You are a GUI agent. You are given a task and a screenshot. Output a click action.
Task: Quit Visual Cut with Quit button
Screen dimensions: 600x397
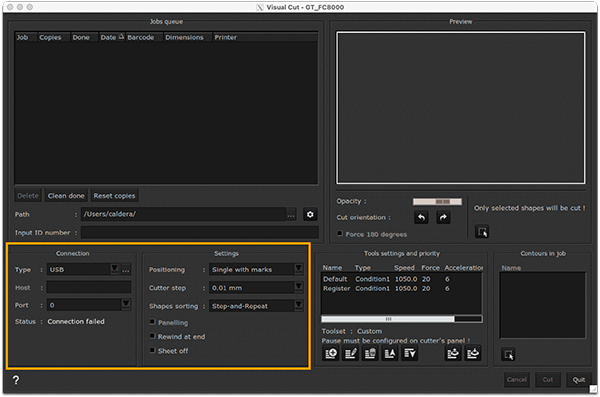coord(579,379)
